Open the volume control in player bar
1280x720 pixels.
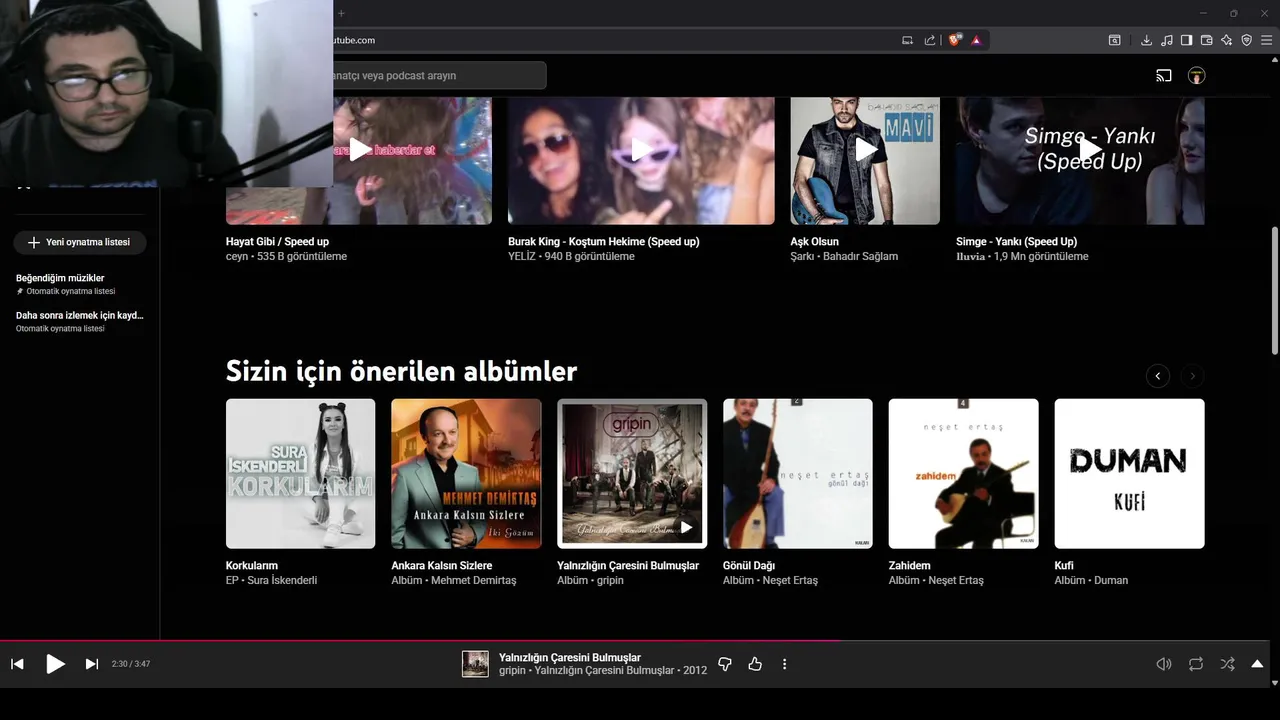pyautogui.click(x=1164, y=664)
